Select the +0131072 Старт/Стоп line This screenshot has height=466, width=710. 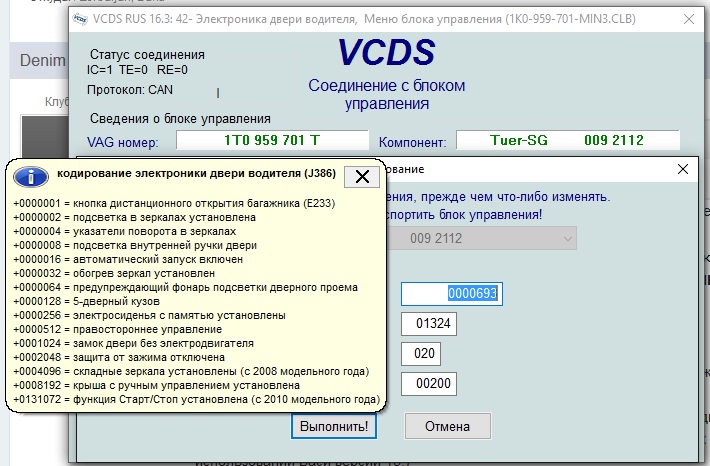point(197,399)
